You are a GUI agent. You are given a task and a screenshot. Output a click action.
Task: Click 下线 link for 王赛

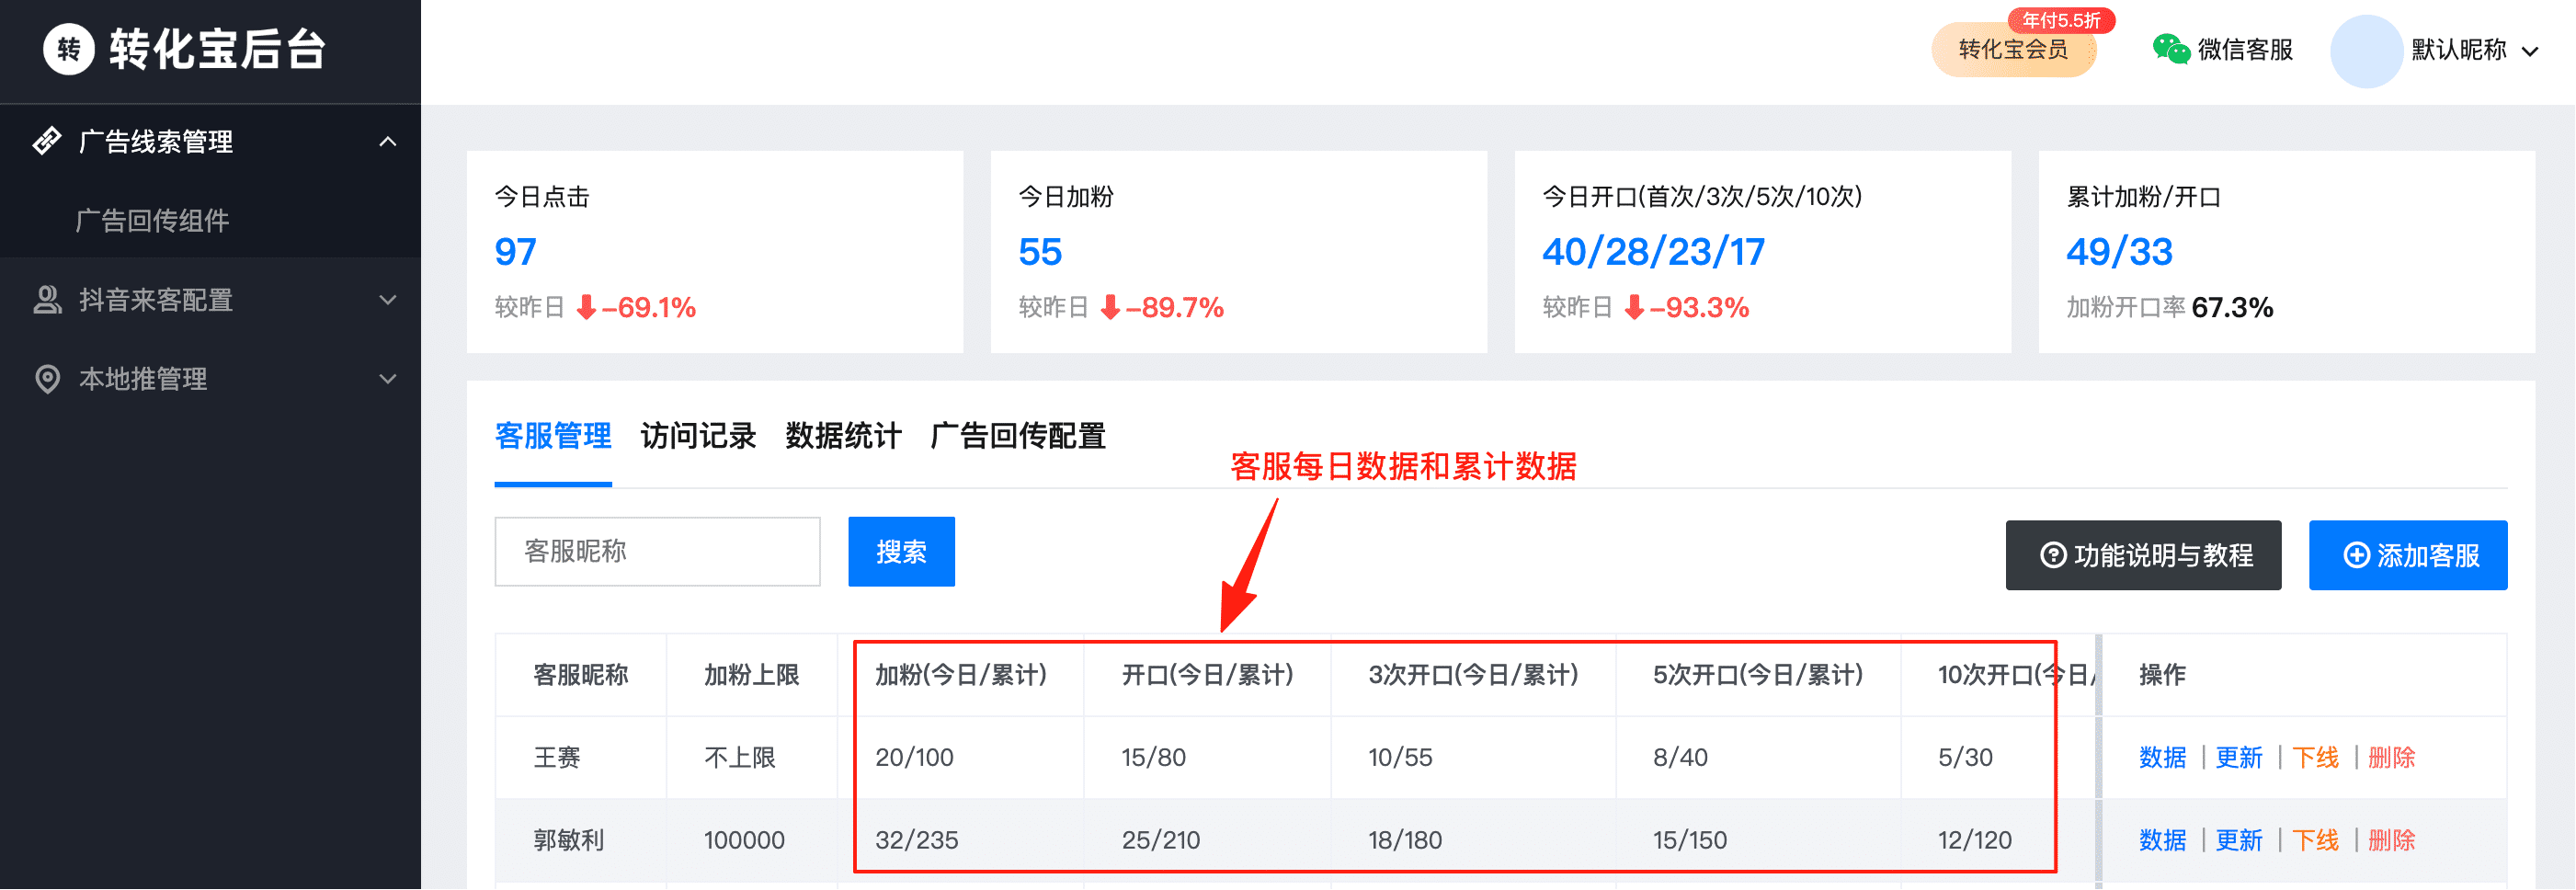(x=2315, y=758)
